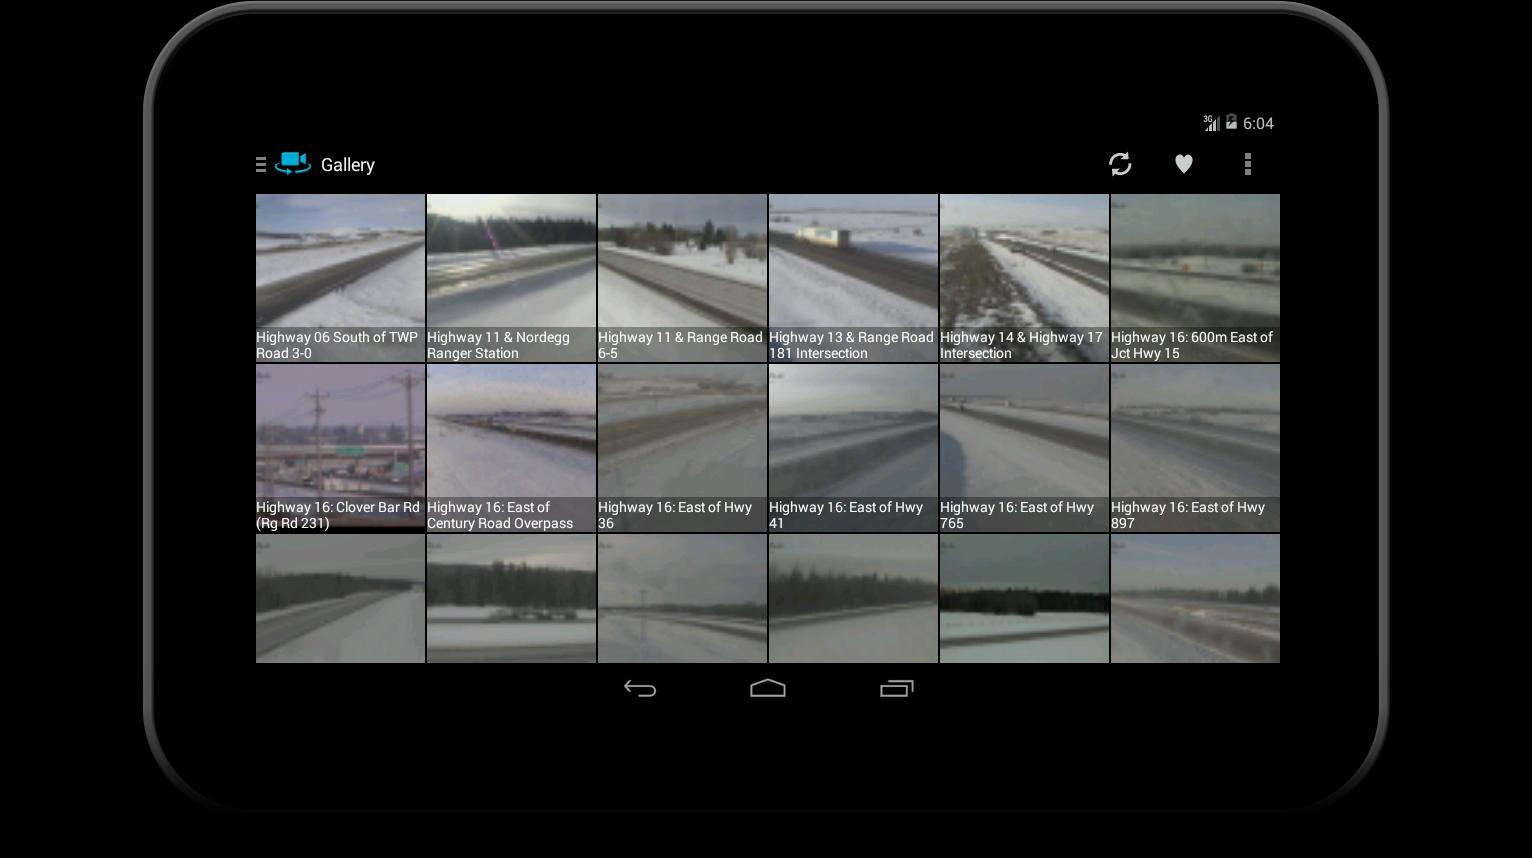Open Highway 16: East of Hwy 36 camera
This screenshot has height=858, width=1532.
682,448
